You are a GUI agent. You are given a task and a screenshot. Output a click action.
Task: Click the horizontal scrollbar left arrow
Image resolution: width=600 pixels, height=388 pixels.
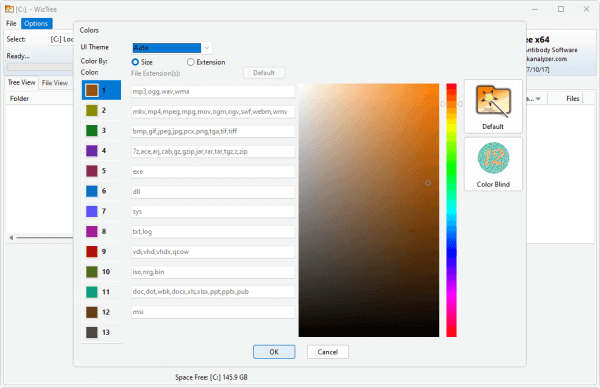11,238
